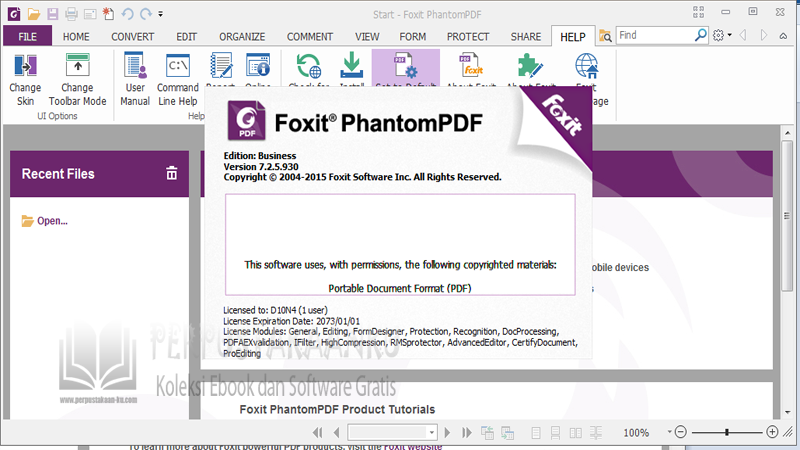Switch to the HOME tab
The width and height of the screenshot is (800, 450).
tap(76, 37)
